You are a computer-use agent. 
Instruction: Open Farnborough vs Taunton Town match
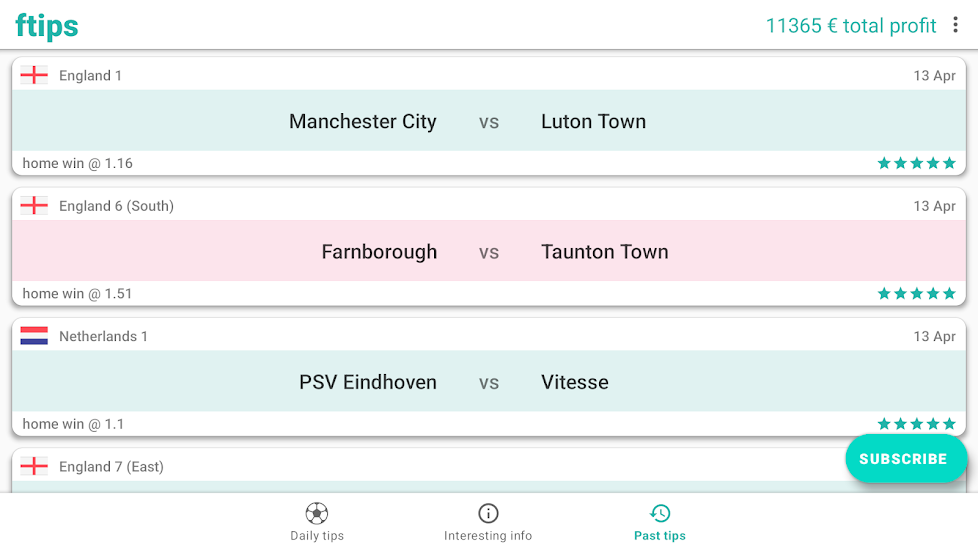(488, 252)
